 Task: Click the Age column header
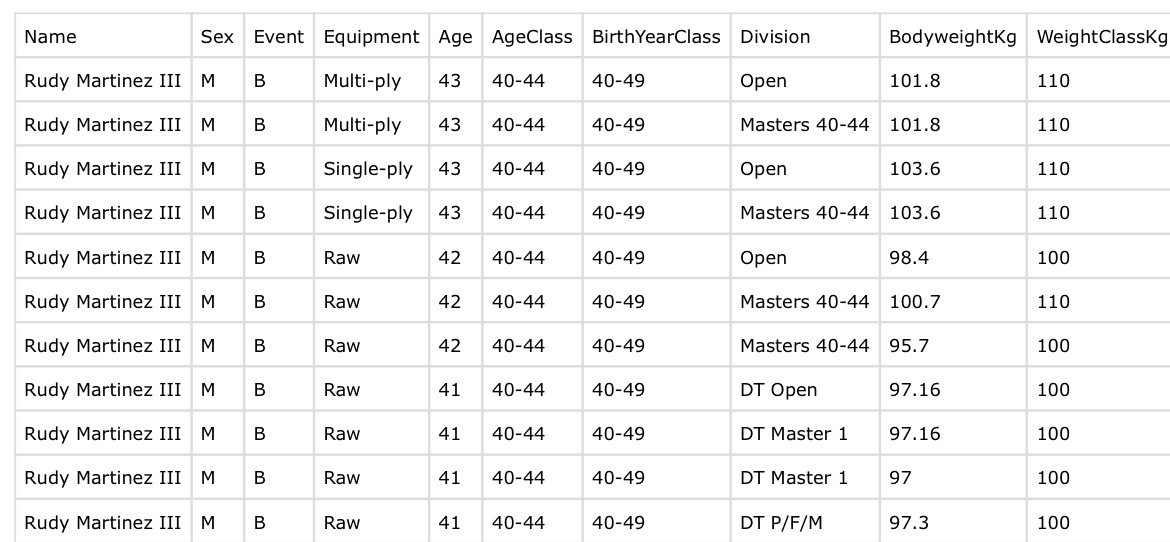coord(455,37)
